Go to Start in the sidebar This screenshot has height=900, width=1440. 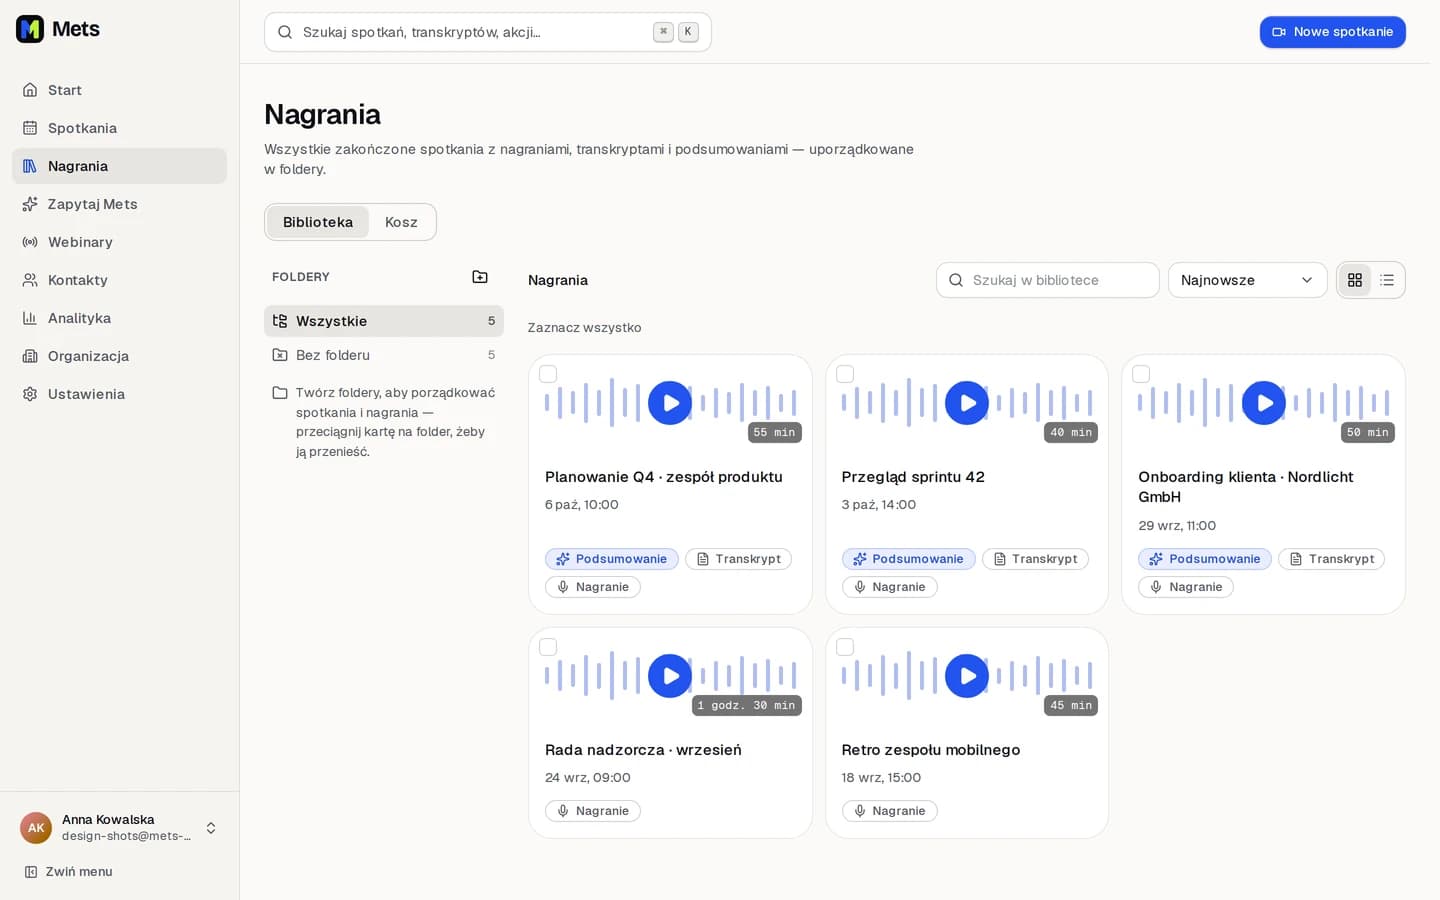pyautogui.click(x=119, y=90)
